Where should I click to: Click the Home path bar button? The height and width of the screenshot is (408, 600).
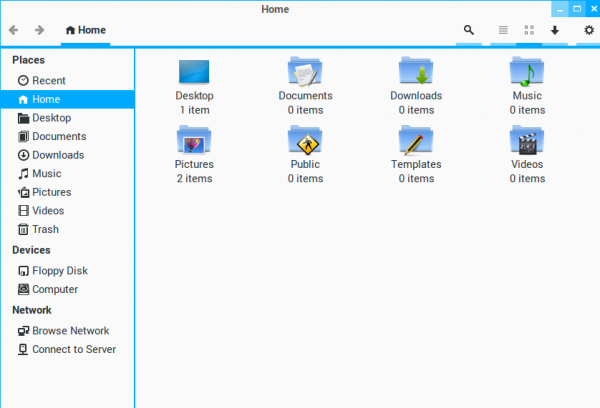[x=86, y=30]
